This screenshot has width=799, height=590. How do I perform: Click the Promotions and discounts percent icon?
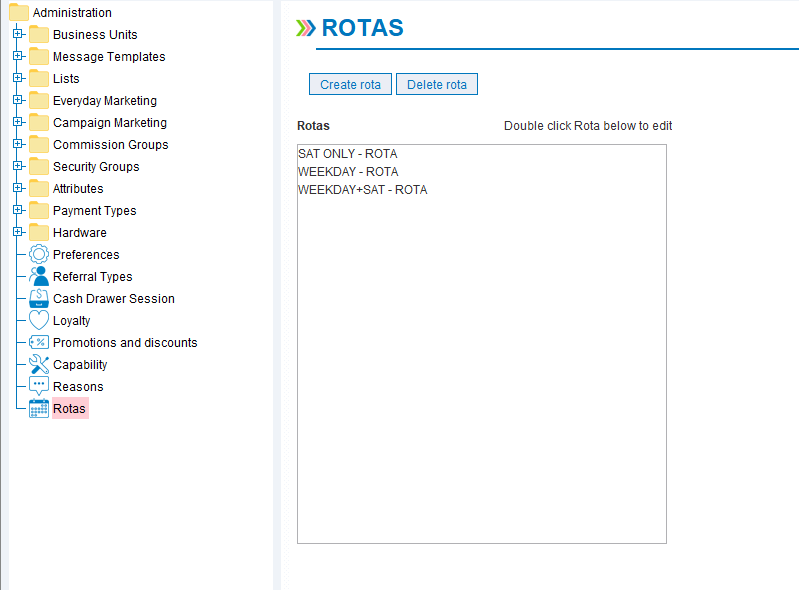(x=39, y=342)
